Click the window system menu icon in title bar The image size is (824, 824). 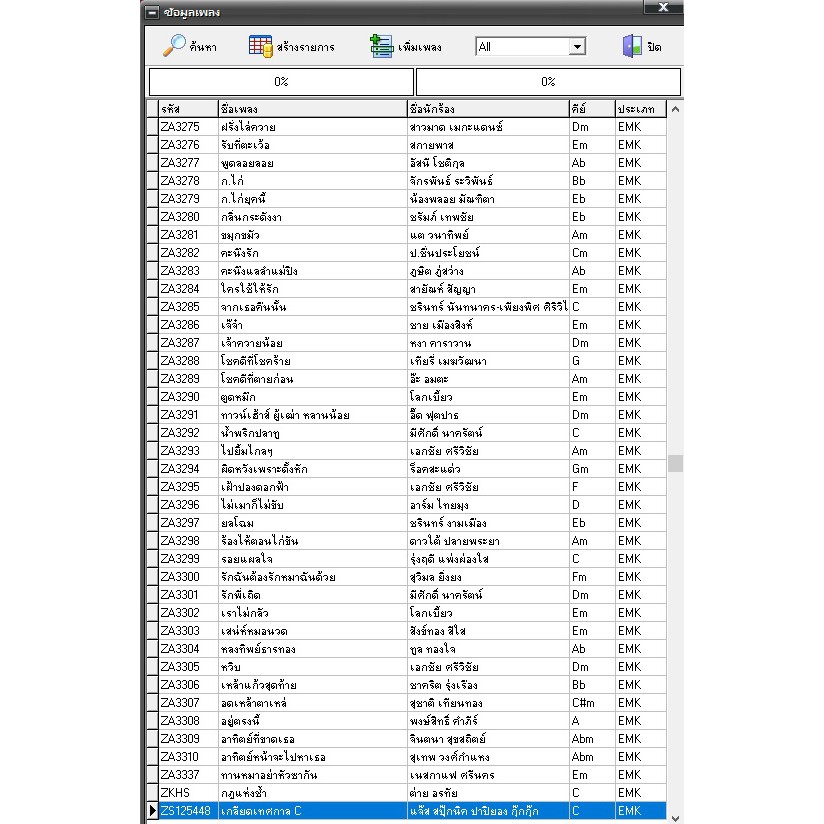pos(151,12)
